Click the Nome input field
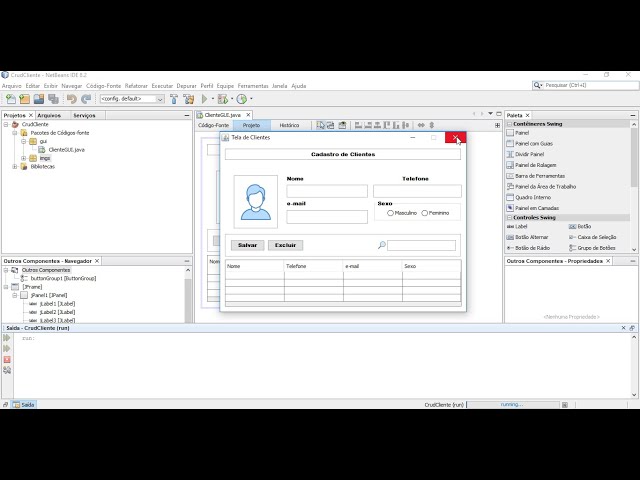This screenshot has height=480, width=640. point(327,191)
